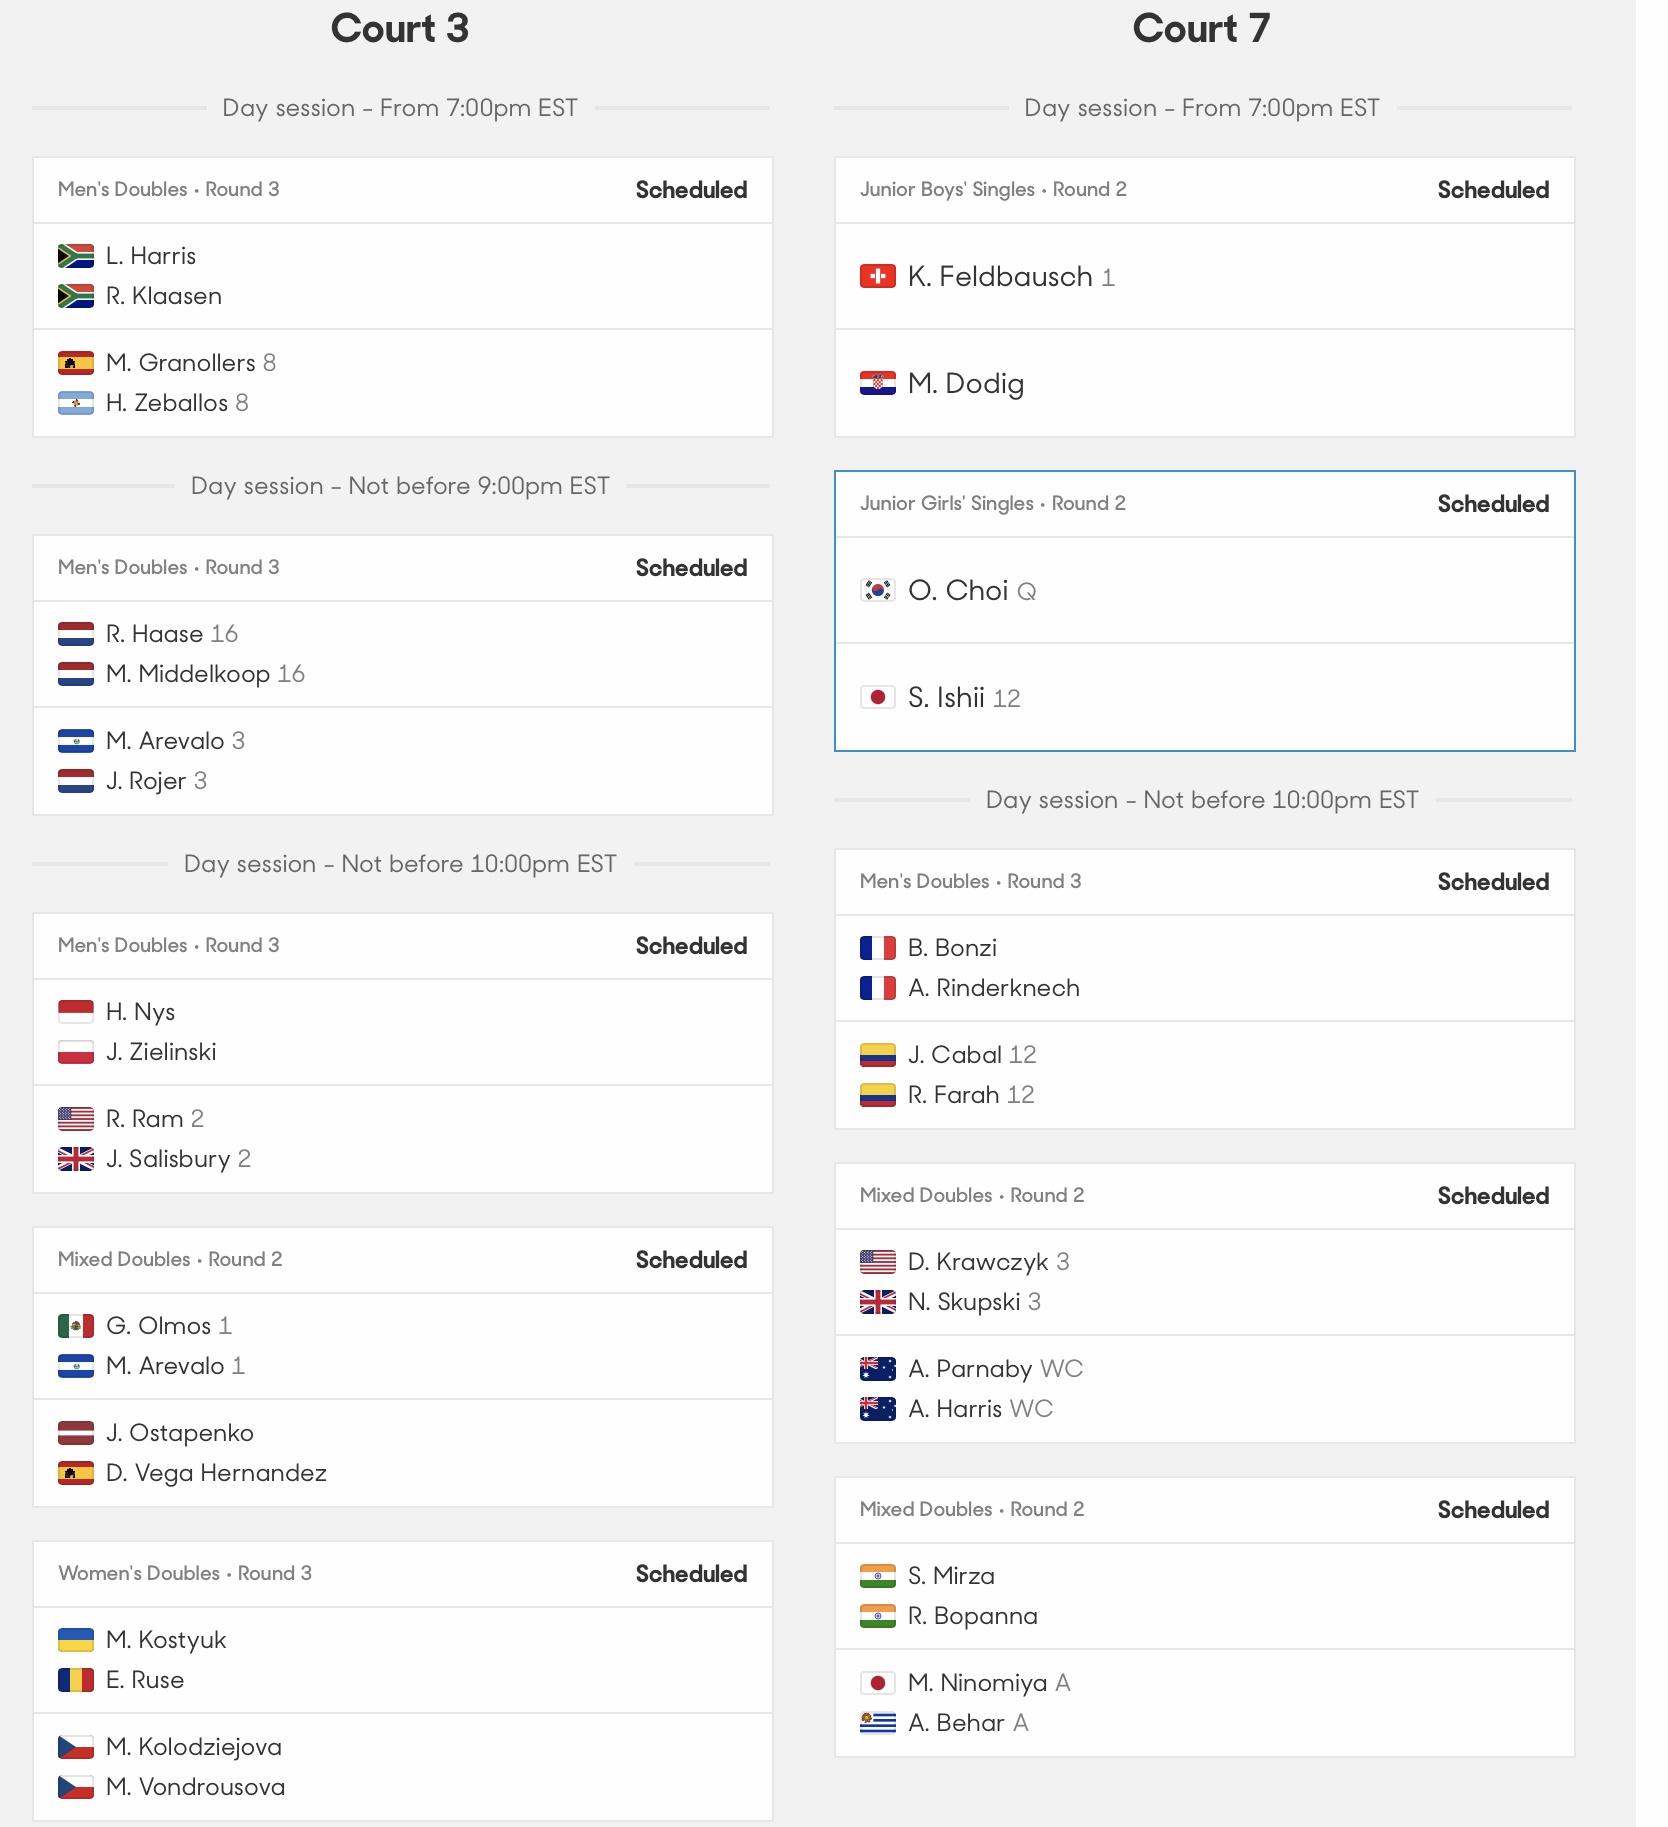Open the Junior Girls' Singles Round 2 match card

[1205, 611]
